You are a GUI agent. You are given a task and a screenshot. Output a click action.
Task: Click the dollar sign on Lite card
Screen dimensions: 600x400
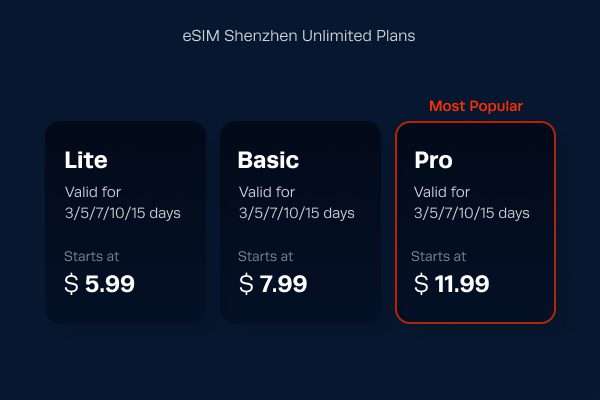click(71, 284)
